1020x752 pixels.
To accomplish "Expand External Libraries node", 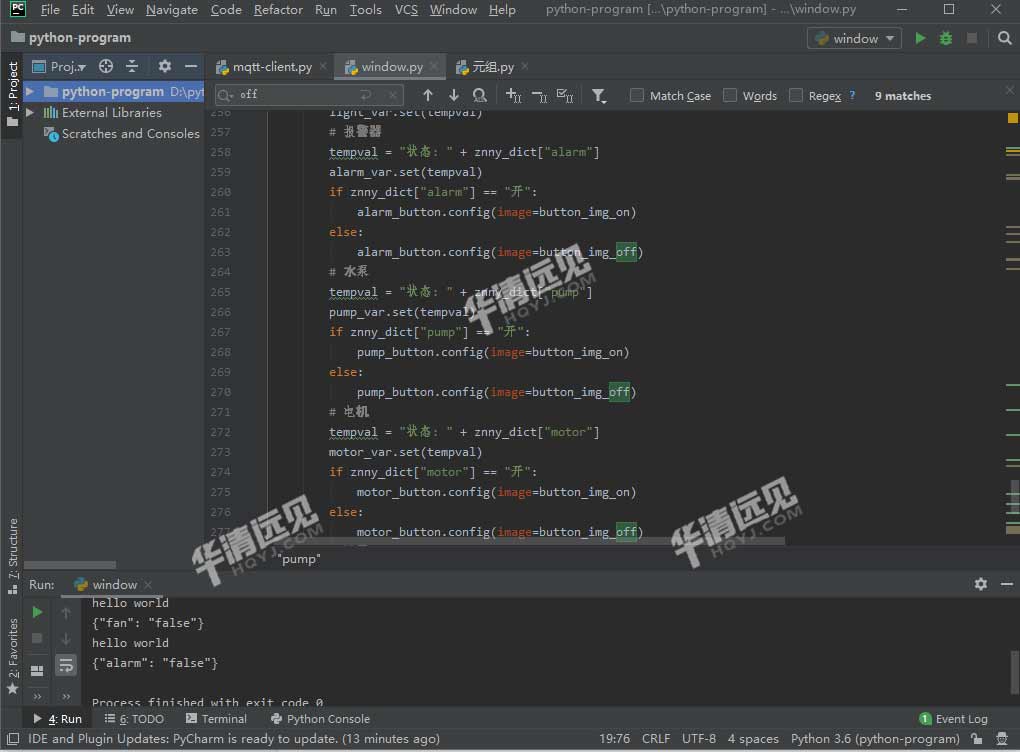I will 30,113.
